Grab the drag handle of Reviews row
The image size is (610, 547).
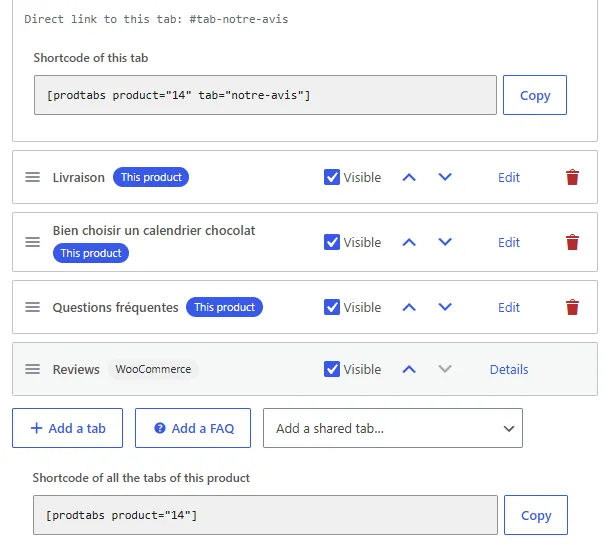[x=32, y=369]
